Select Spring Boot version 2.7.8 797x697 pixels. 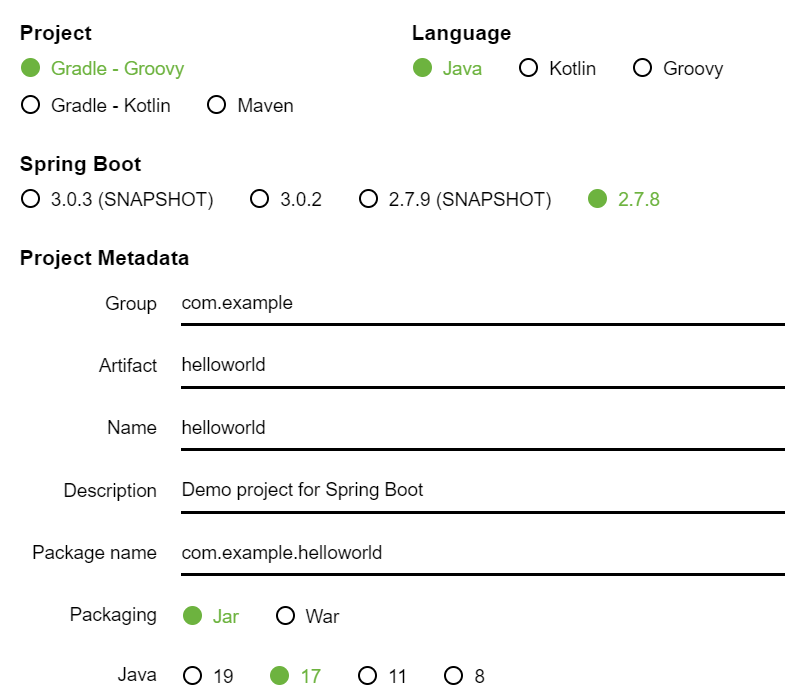[598, 199]
